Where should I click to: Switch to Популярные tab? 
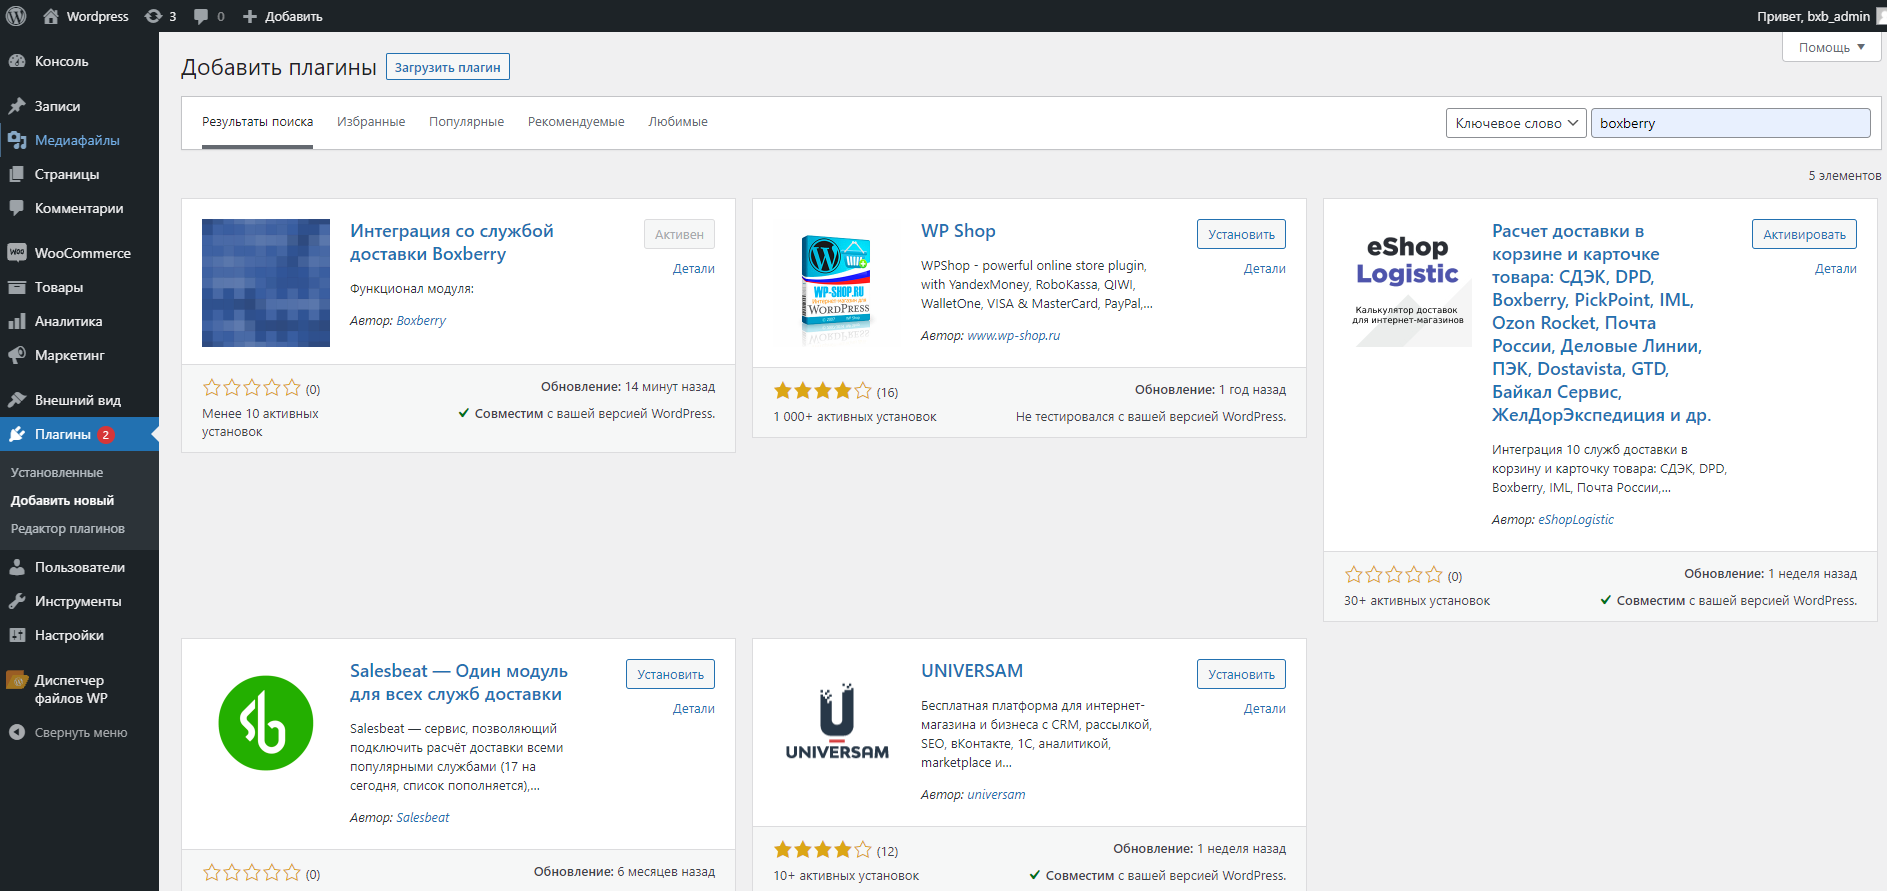coord(466,122)
